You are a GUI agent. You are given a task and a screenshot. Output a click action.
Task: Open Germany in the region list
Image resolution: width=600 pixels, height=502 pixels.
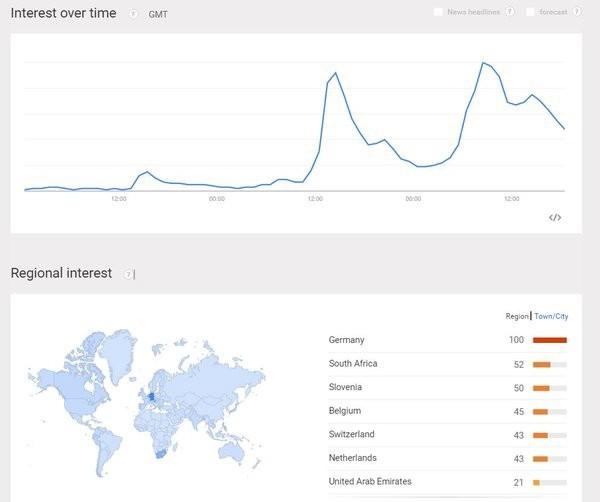(x=346, y=340)
